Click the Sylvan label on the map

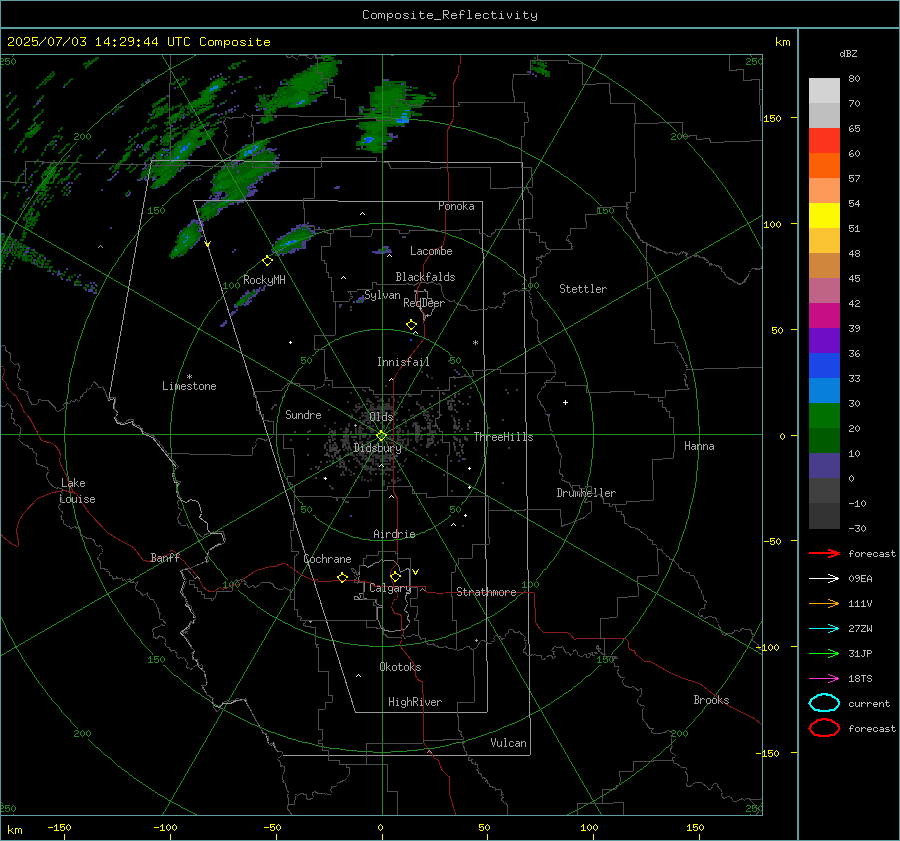click(x=382, y=295)
